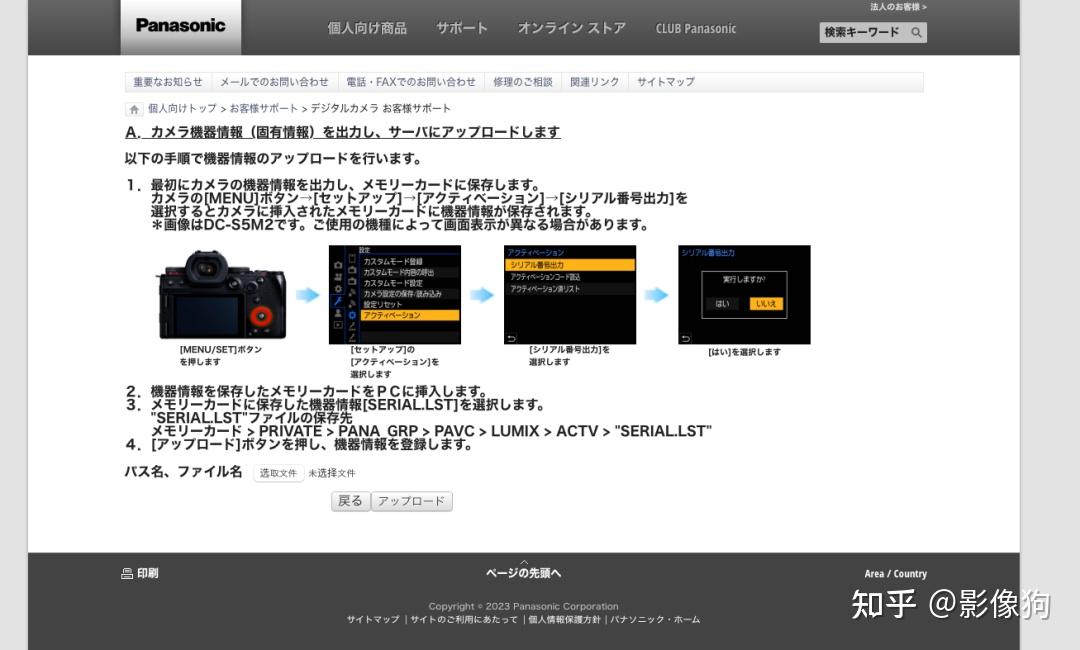Open the サポート menu
The image size is (1080, 650).
click(461, 28)
